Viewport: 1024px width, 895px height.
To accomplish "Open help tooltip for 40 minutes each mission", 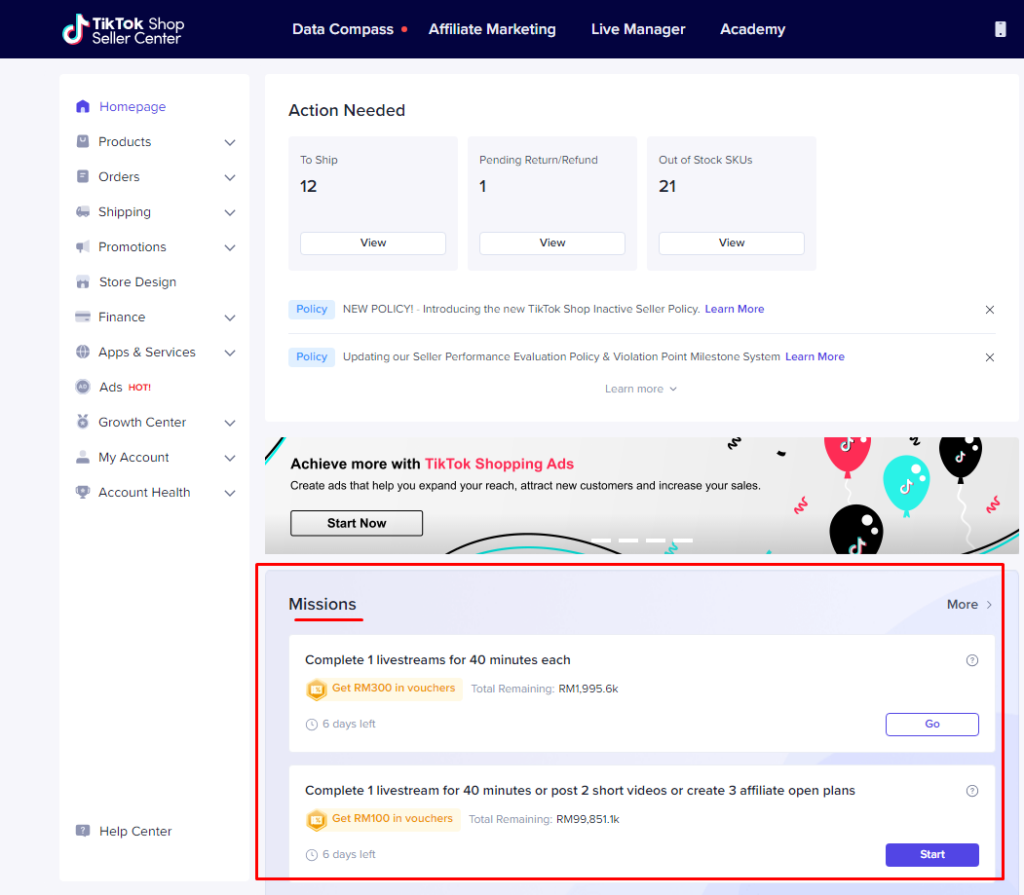I will (x=972, y=660).
